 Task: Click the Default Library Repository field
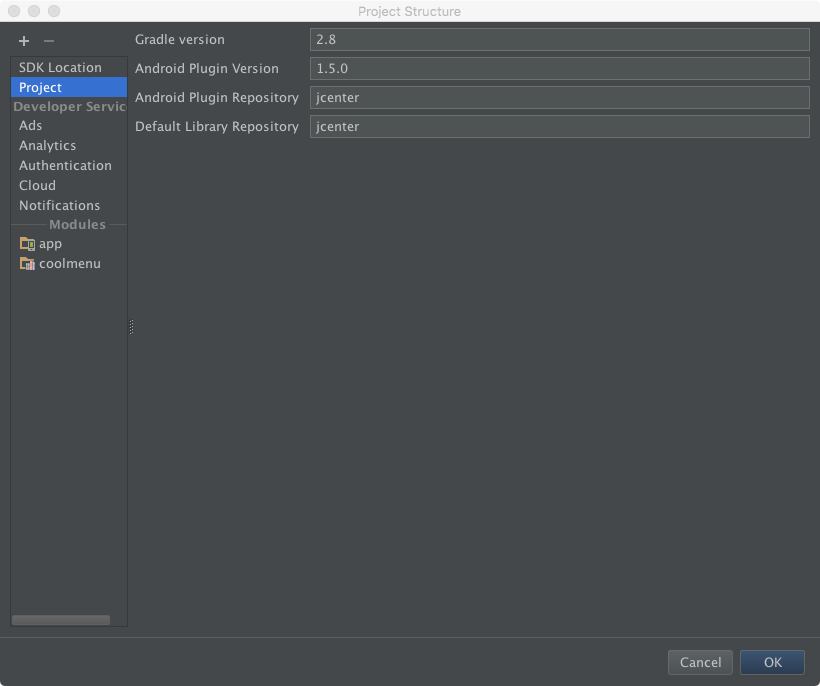(560, 127)
